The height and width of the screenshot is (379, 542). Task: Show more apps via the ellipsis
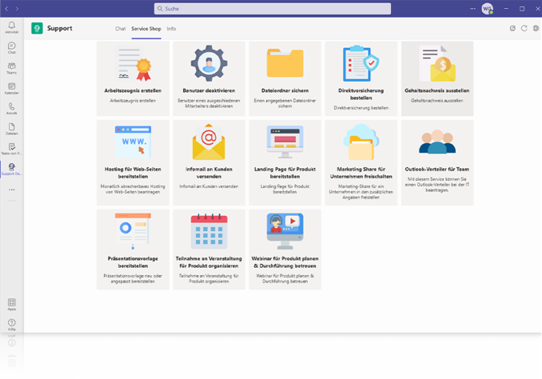coord(11,190)
